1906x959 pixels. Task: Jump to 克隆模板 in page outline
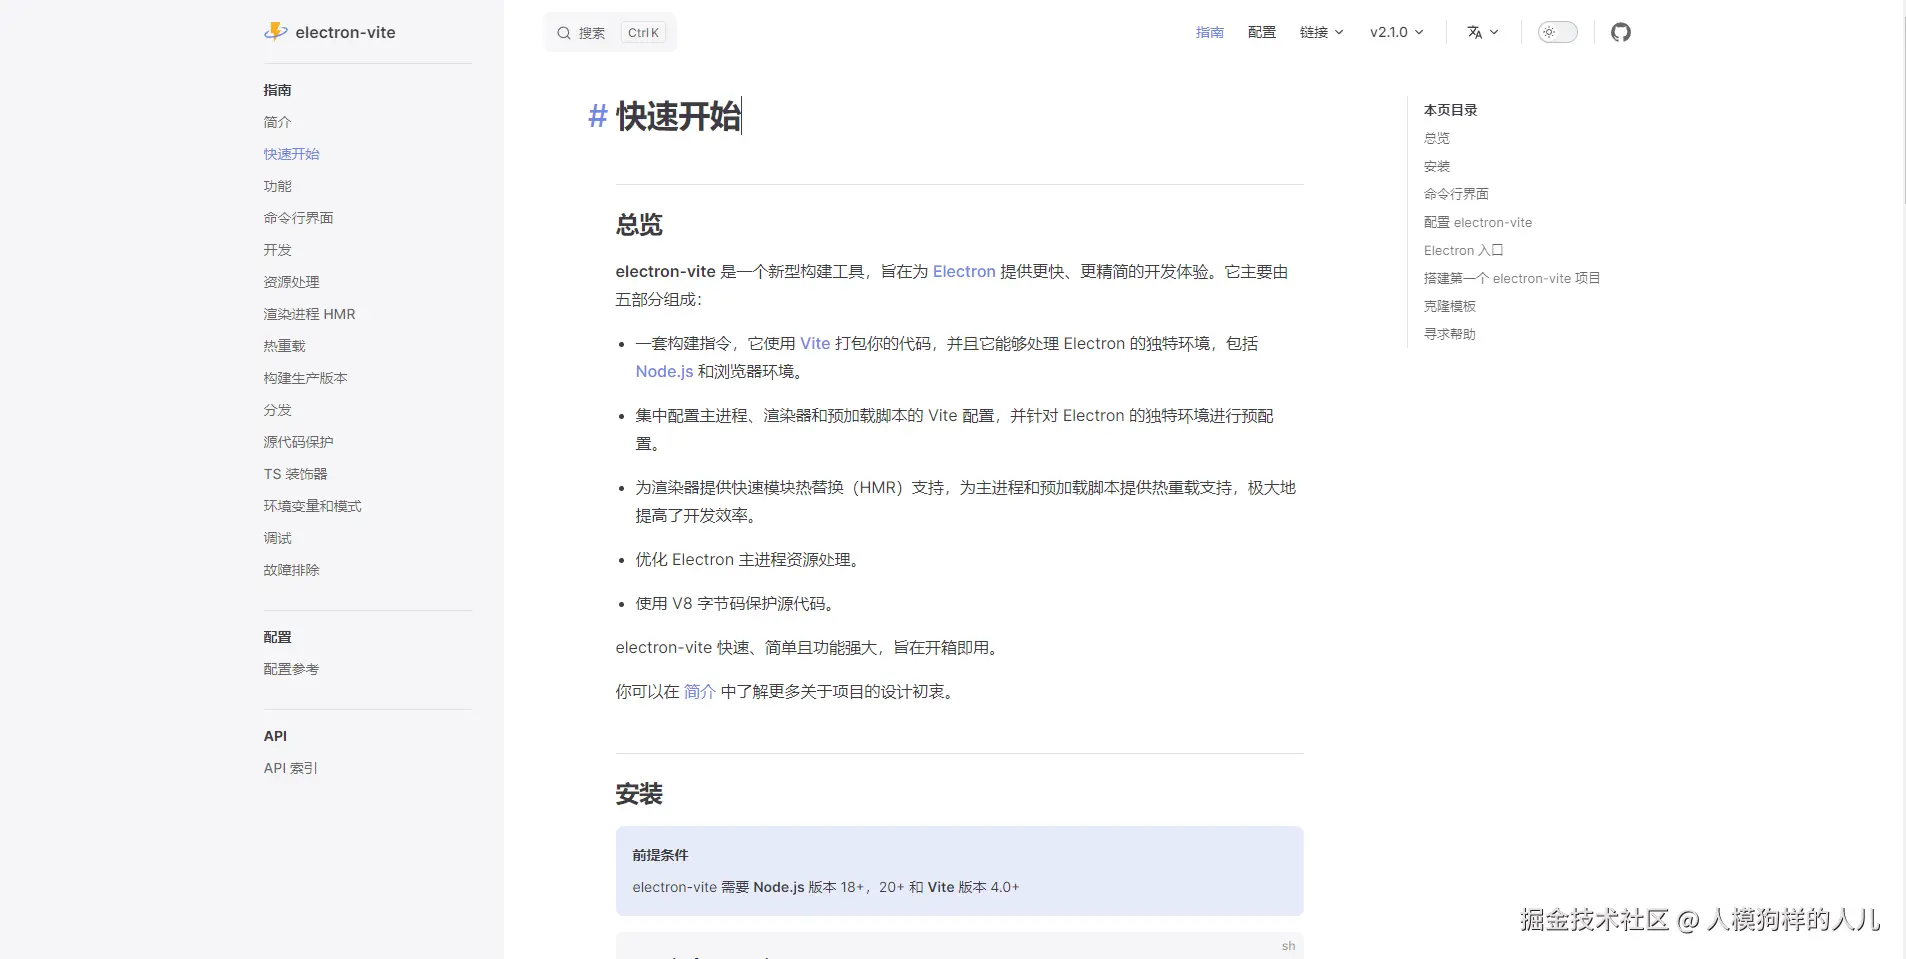(1450, 306)
